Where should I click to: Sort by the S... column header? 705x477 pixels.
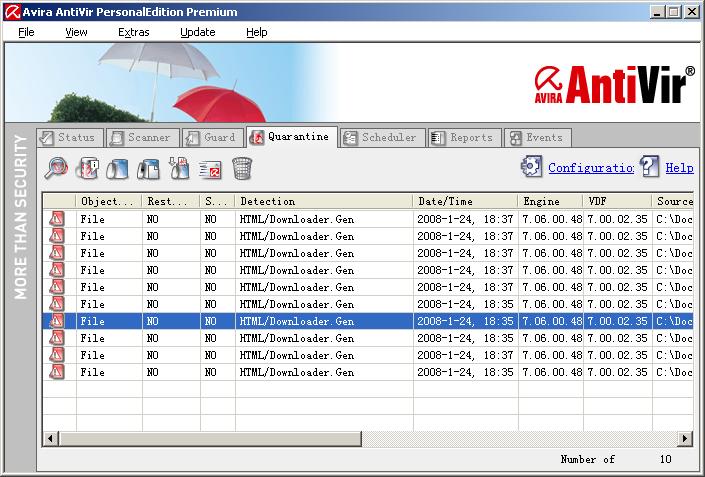point(218,201)
